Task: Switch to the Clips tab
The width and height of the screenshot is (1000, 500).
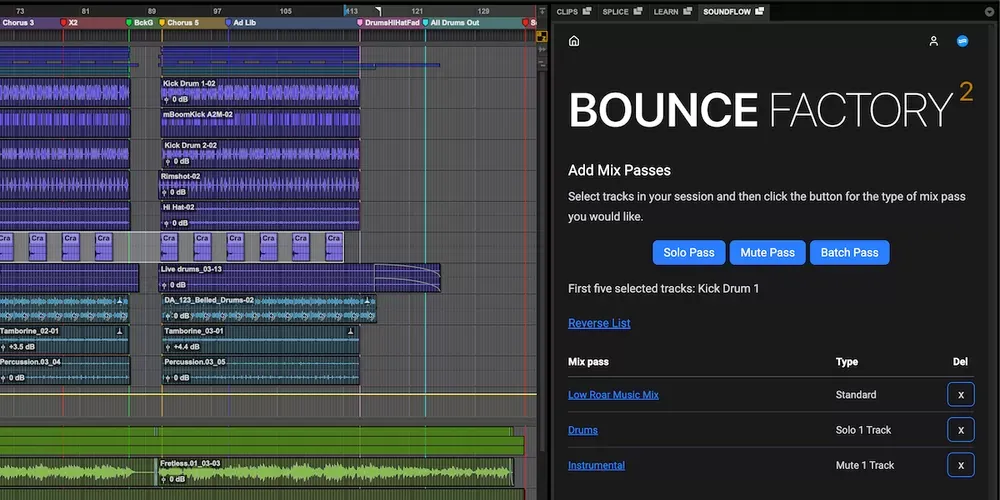Action: [x=567, y=11]
